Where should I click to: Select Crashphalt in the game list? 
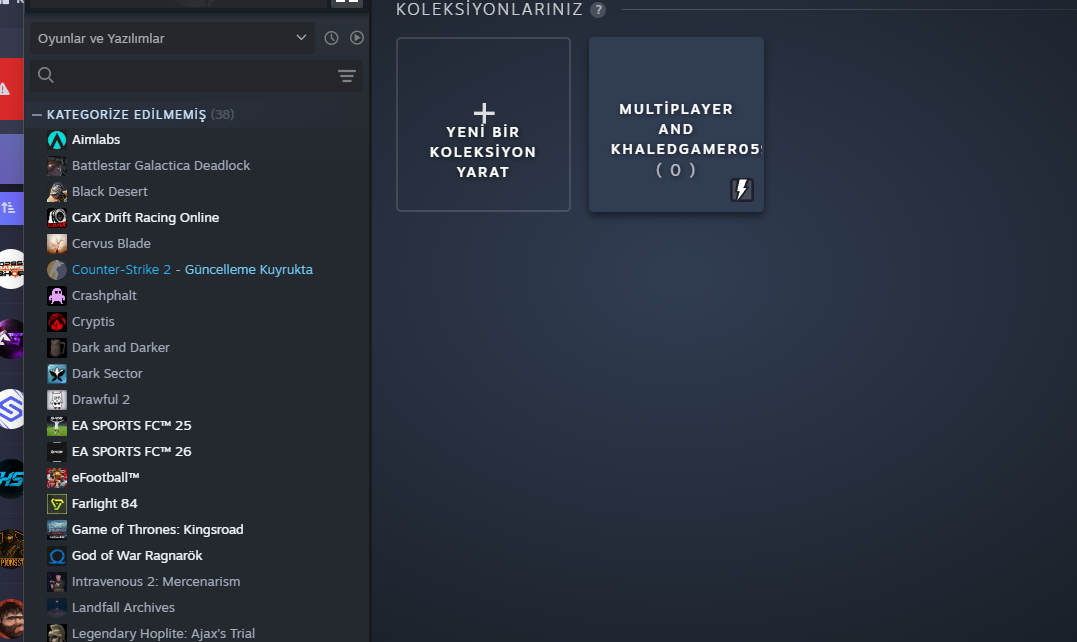104,296
